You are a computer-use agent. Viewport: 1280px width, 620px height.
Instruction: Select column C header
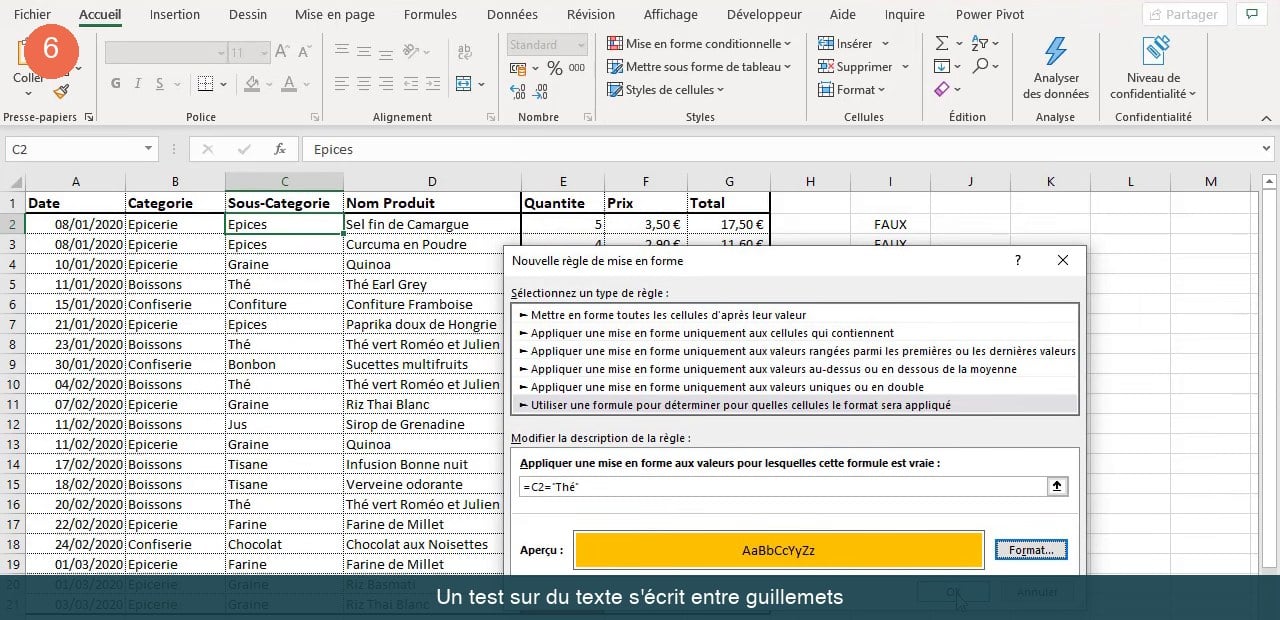pos(284,181)
